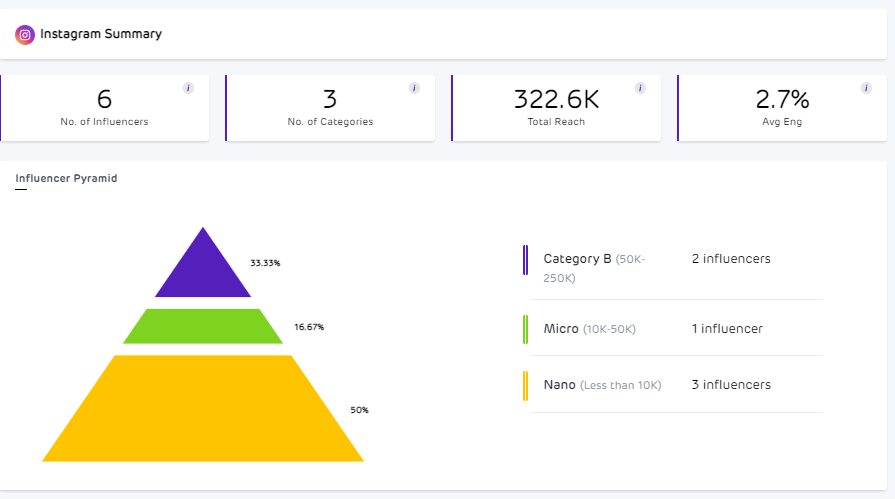Click the yellow bottom pyramid segment

[x=203, y=409]
